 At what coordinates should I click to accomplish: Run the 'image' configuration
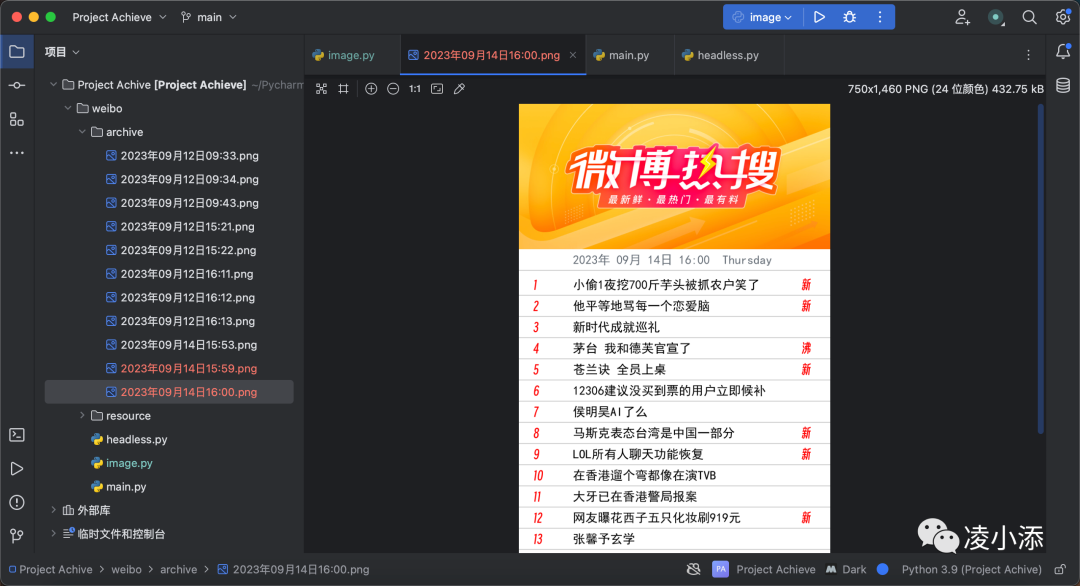coord(819,17)
